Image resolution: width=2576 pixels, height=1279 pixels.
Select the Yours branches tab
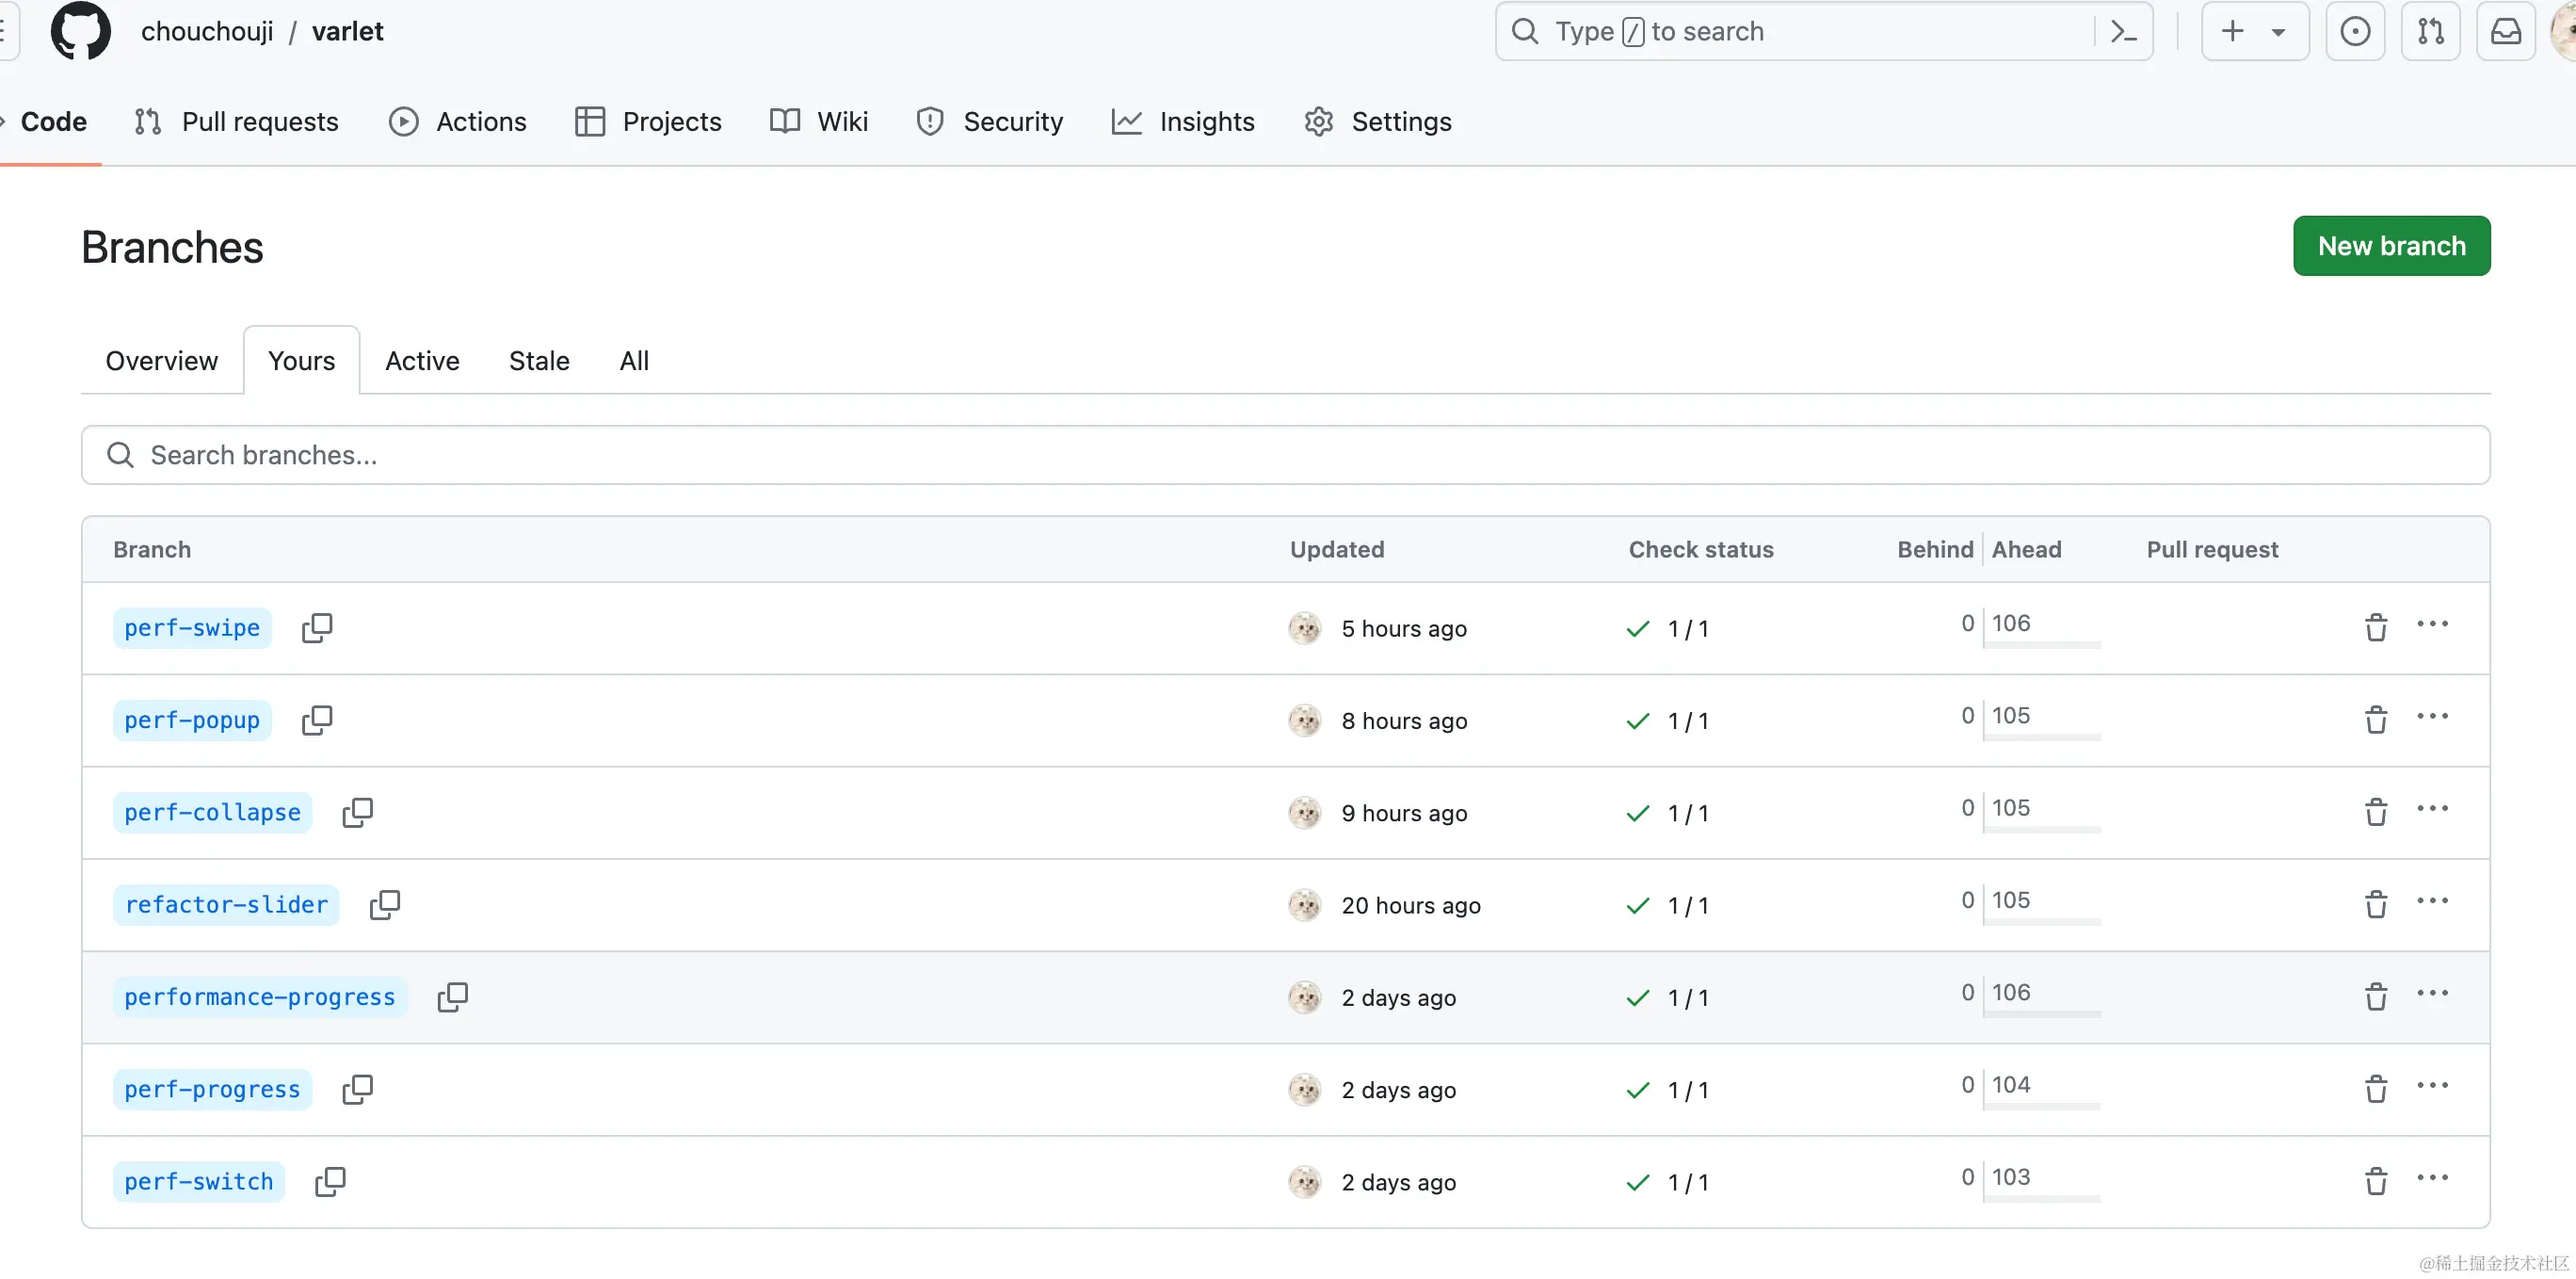pos(302,361)
